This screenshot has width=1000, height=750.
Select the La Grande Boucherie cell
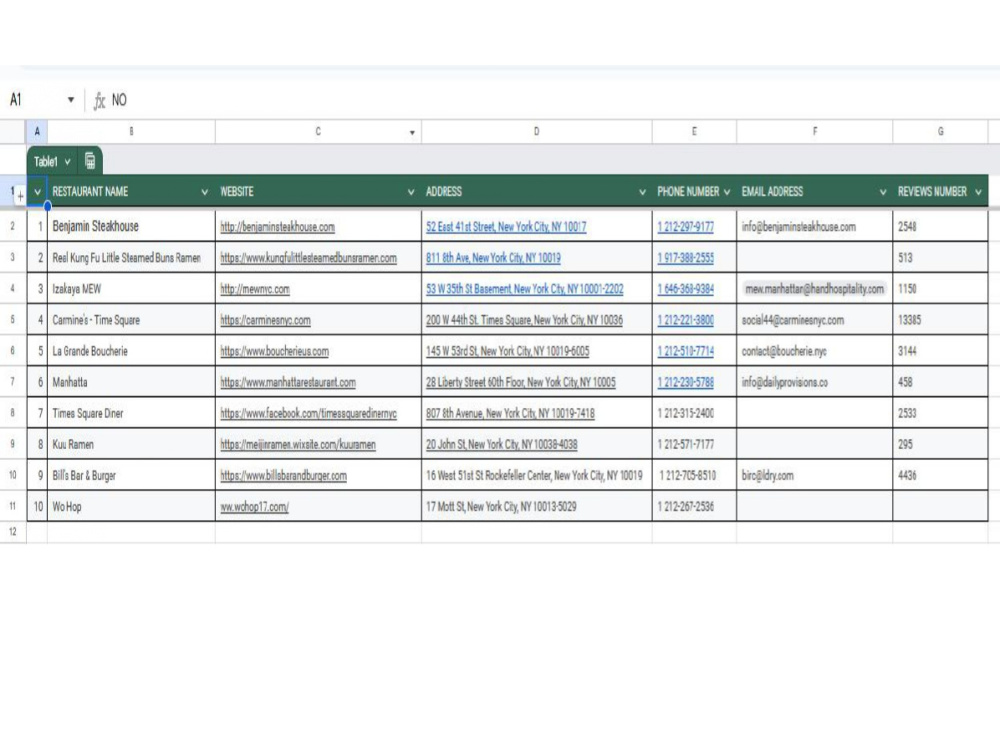pos(131,351)
